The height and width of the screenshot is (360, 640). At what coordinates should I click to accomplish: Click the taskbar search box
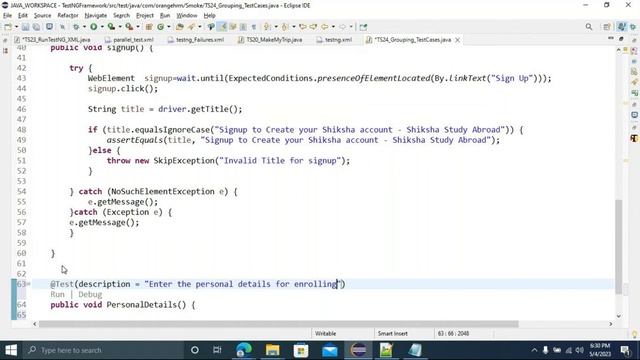click(102, 350)
